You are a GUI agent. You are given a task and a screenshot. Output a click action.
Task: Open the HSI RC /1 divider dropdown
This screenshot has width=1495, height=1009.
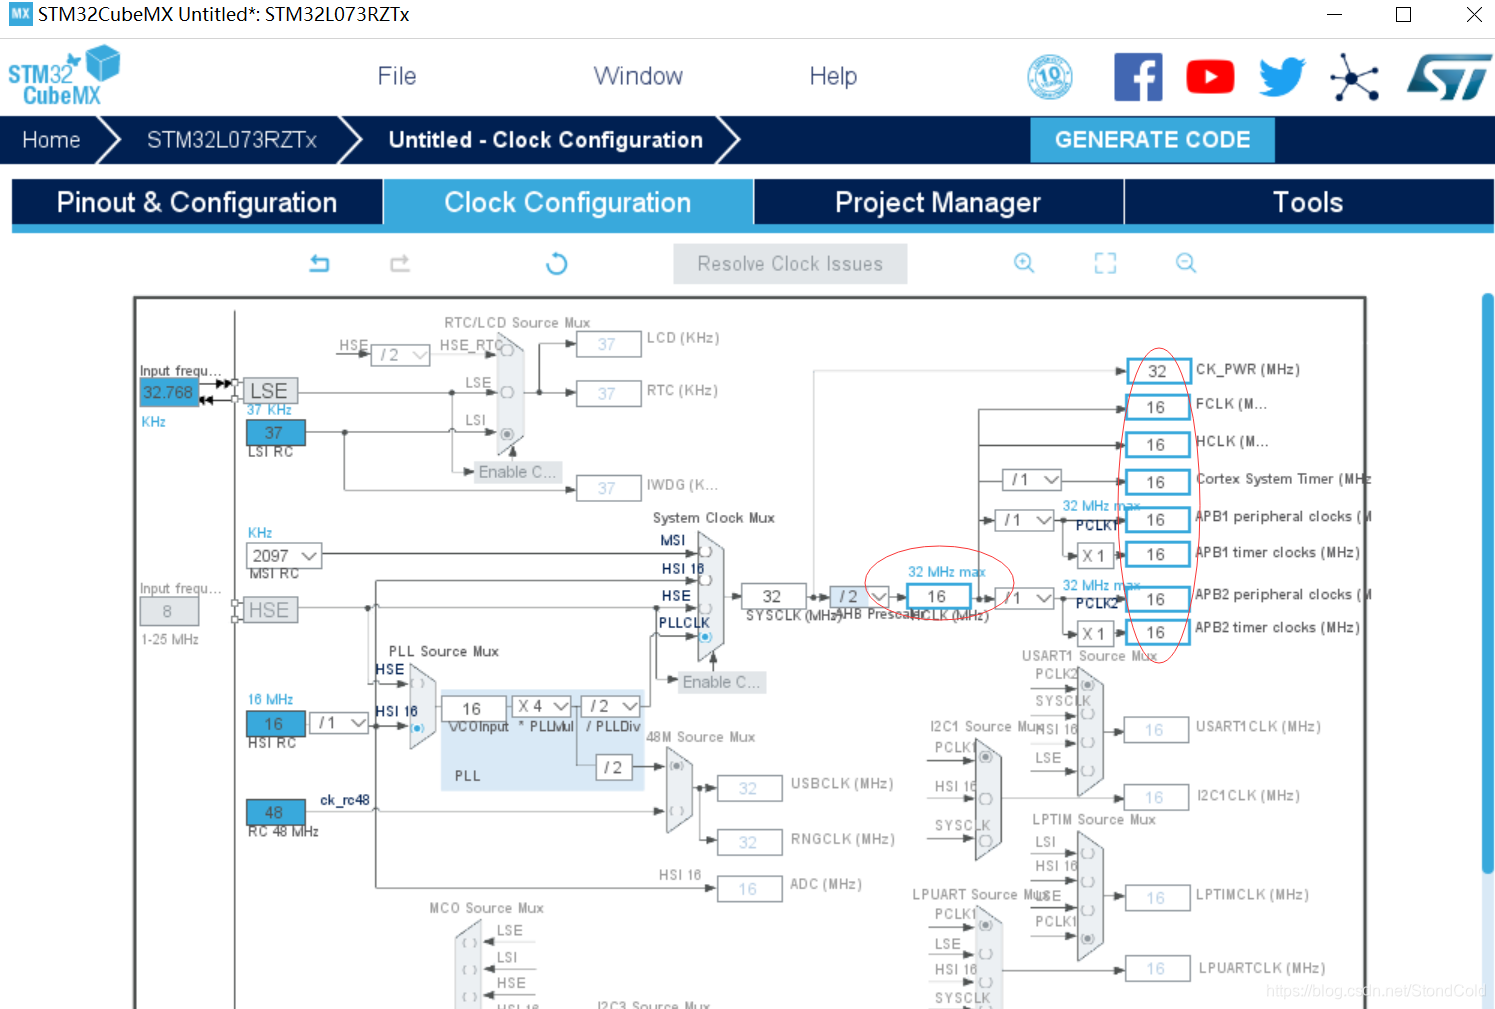point(340,722)
